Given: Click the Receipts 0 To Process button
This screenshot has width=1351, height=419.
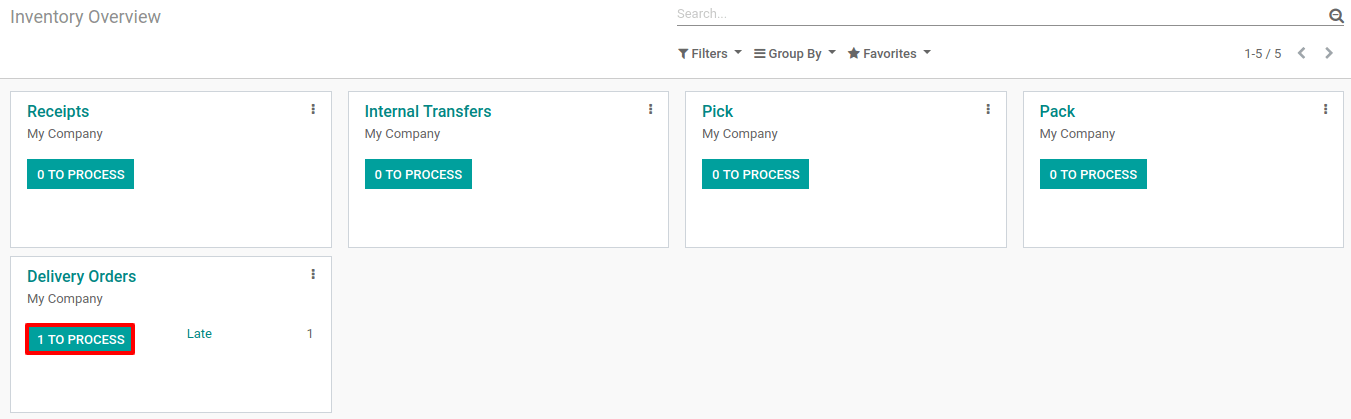Looking at the screenshot, I should tap(80, 174).
